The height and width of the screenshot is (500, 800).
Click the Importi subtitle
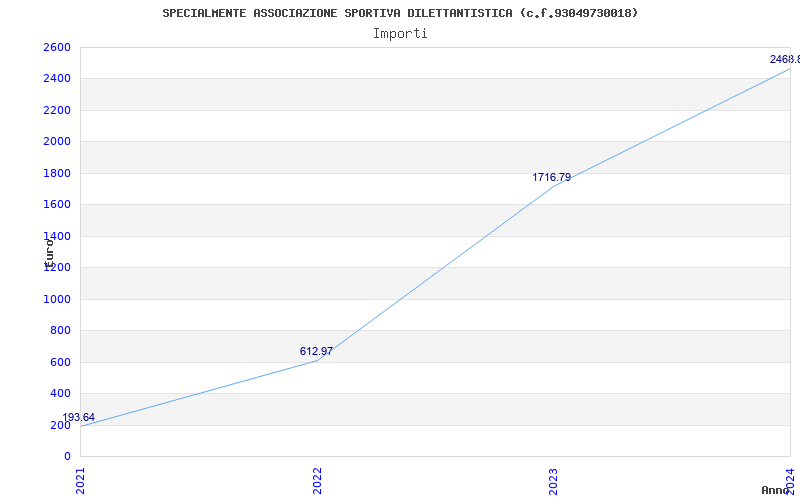(400, 34)
